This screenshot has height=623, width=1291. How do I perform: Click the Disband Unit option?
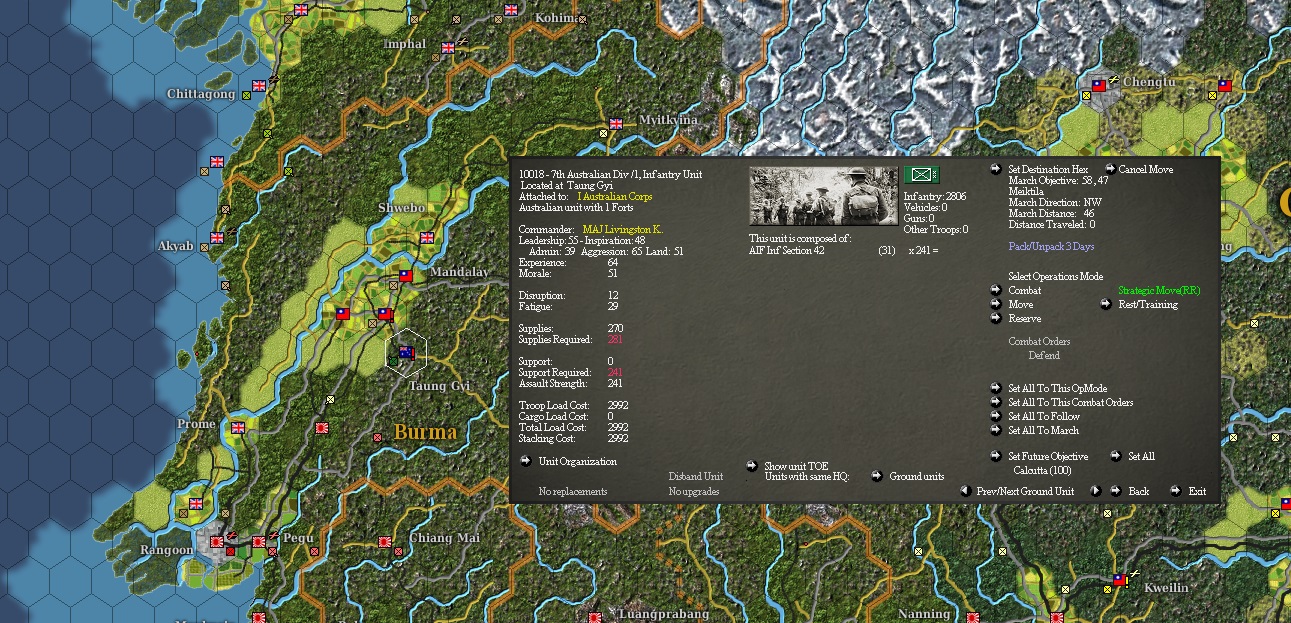tap(695, 477)
